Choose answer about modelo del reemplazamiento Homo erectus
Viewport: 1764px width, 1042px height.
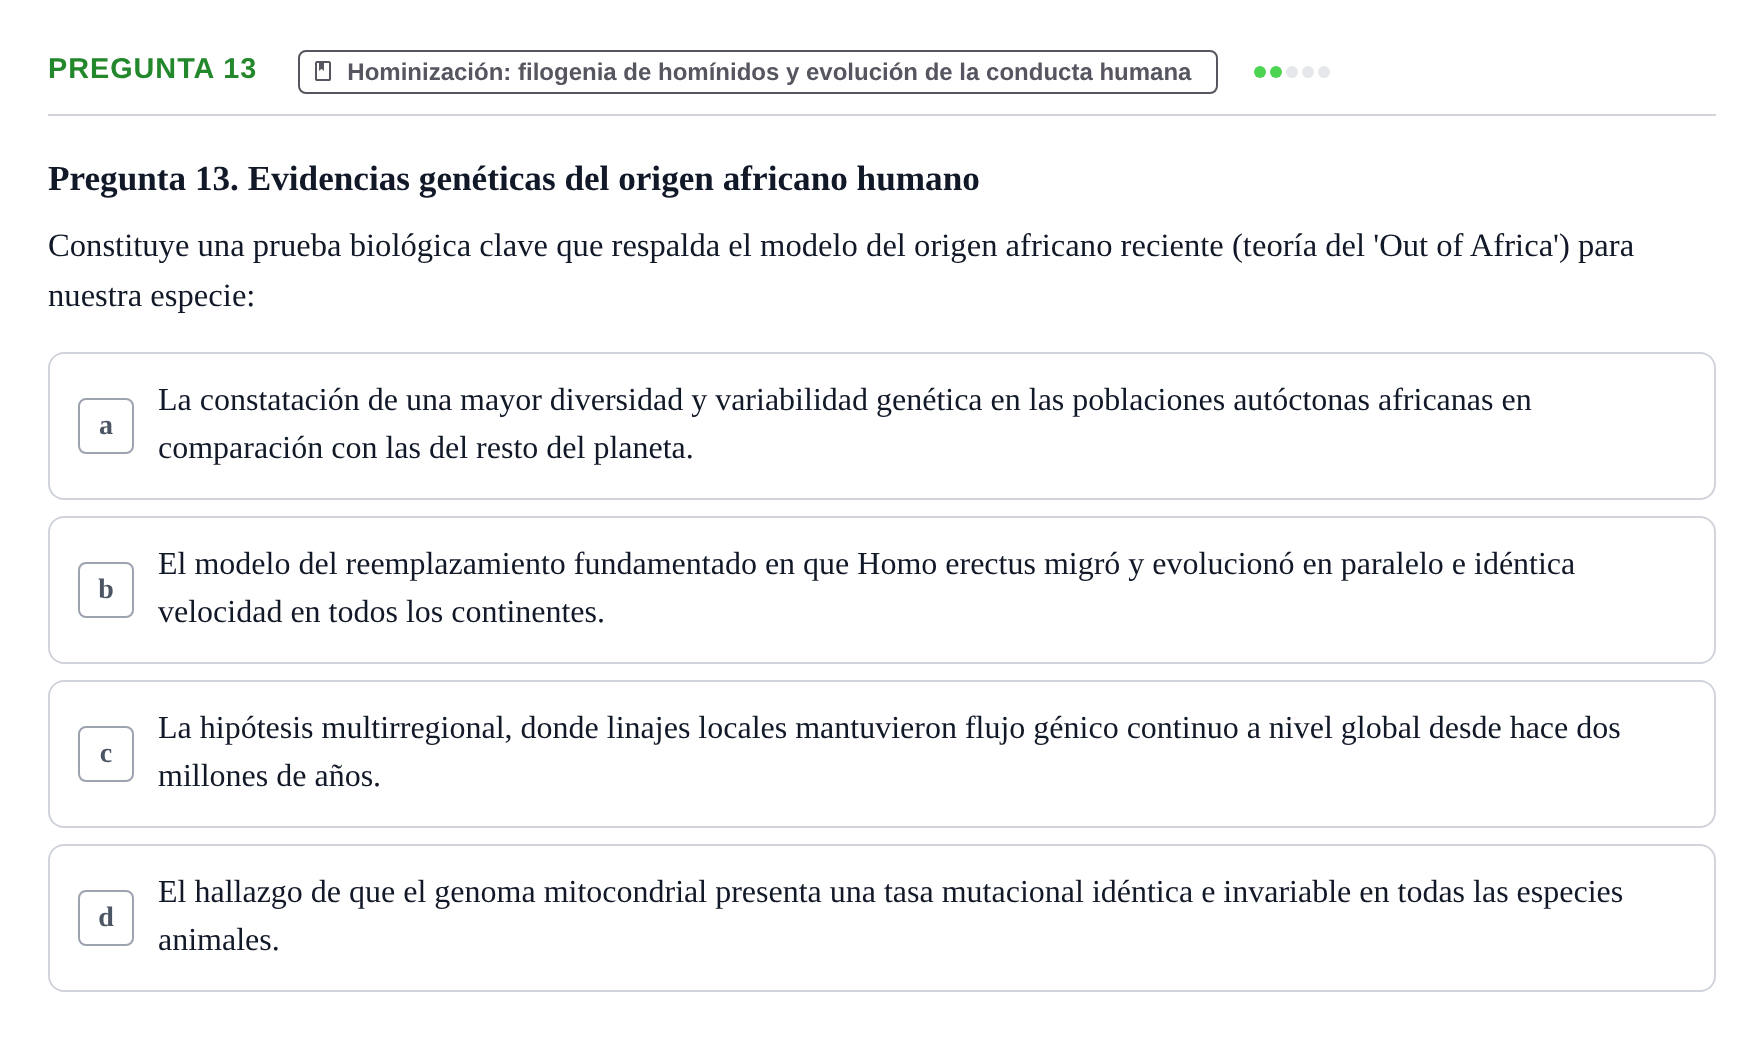click(882, 590)
